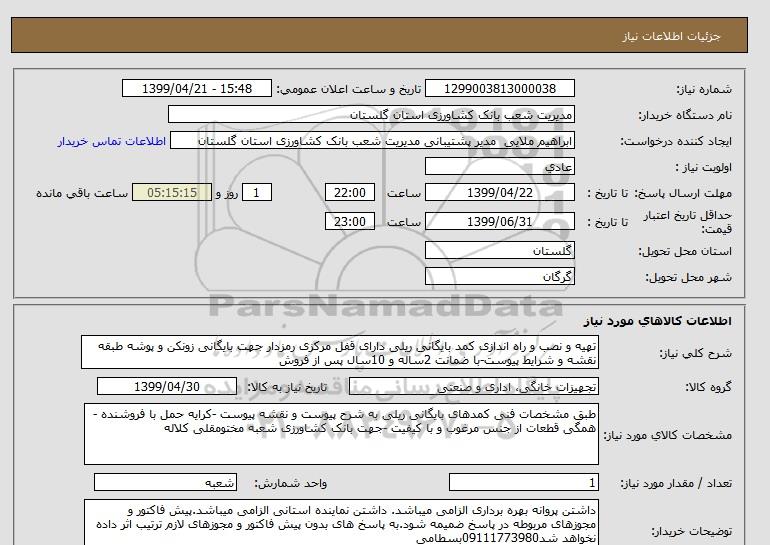Click the شماره نیاز field 1299003813000038
The width and height of the screenshot is (770, 545).
coord(499,89)
